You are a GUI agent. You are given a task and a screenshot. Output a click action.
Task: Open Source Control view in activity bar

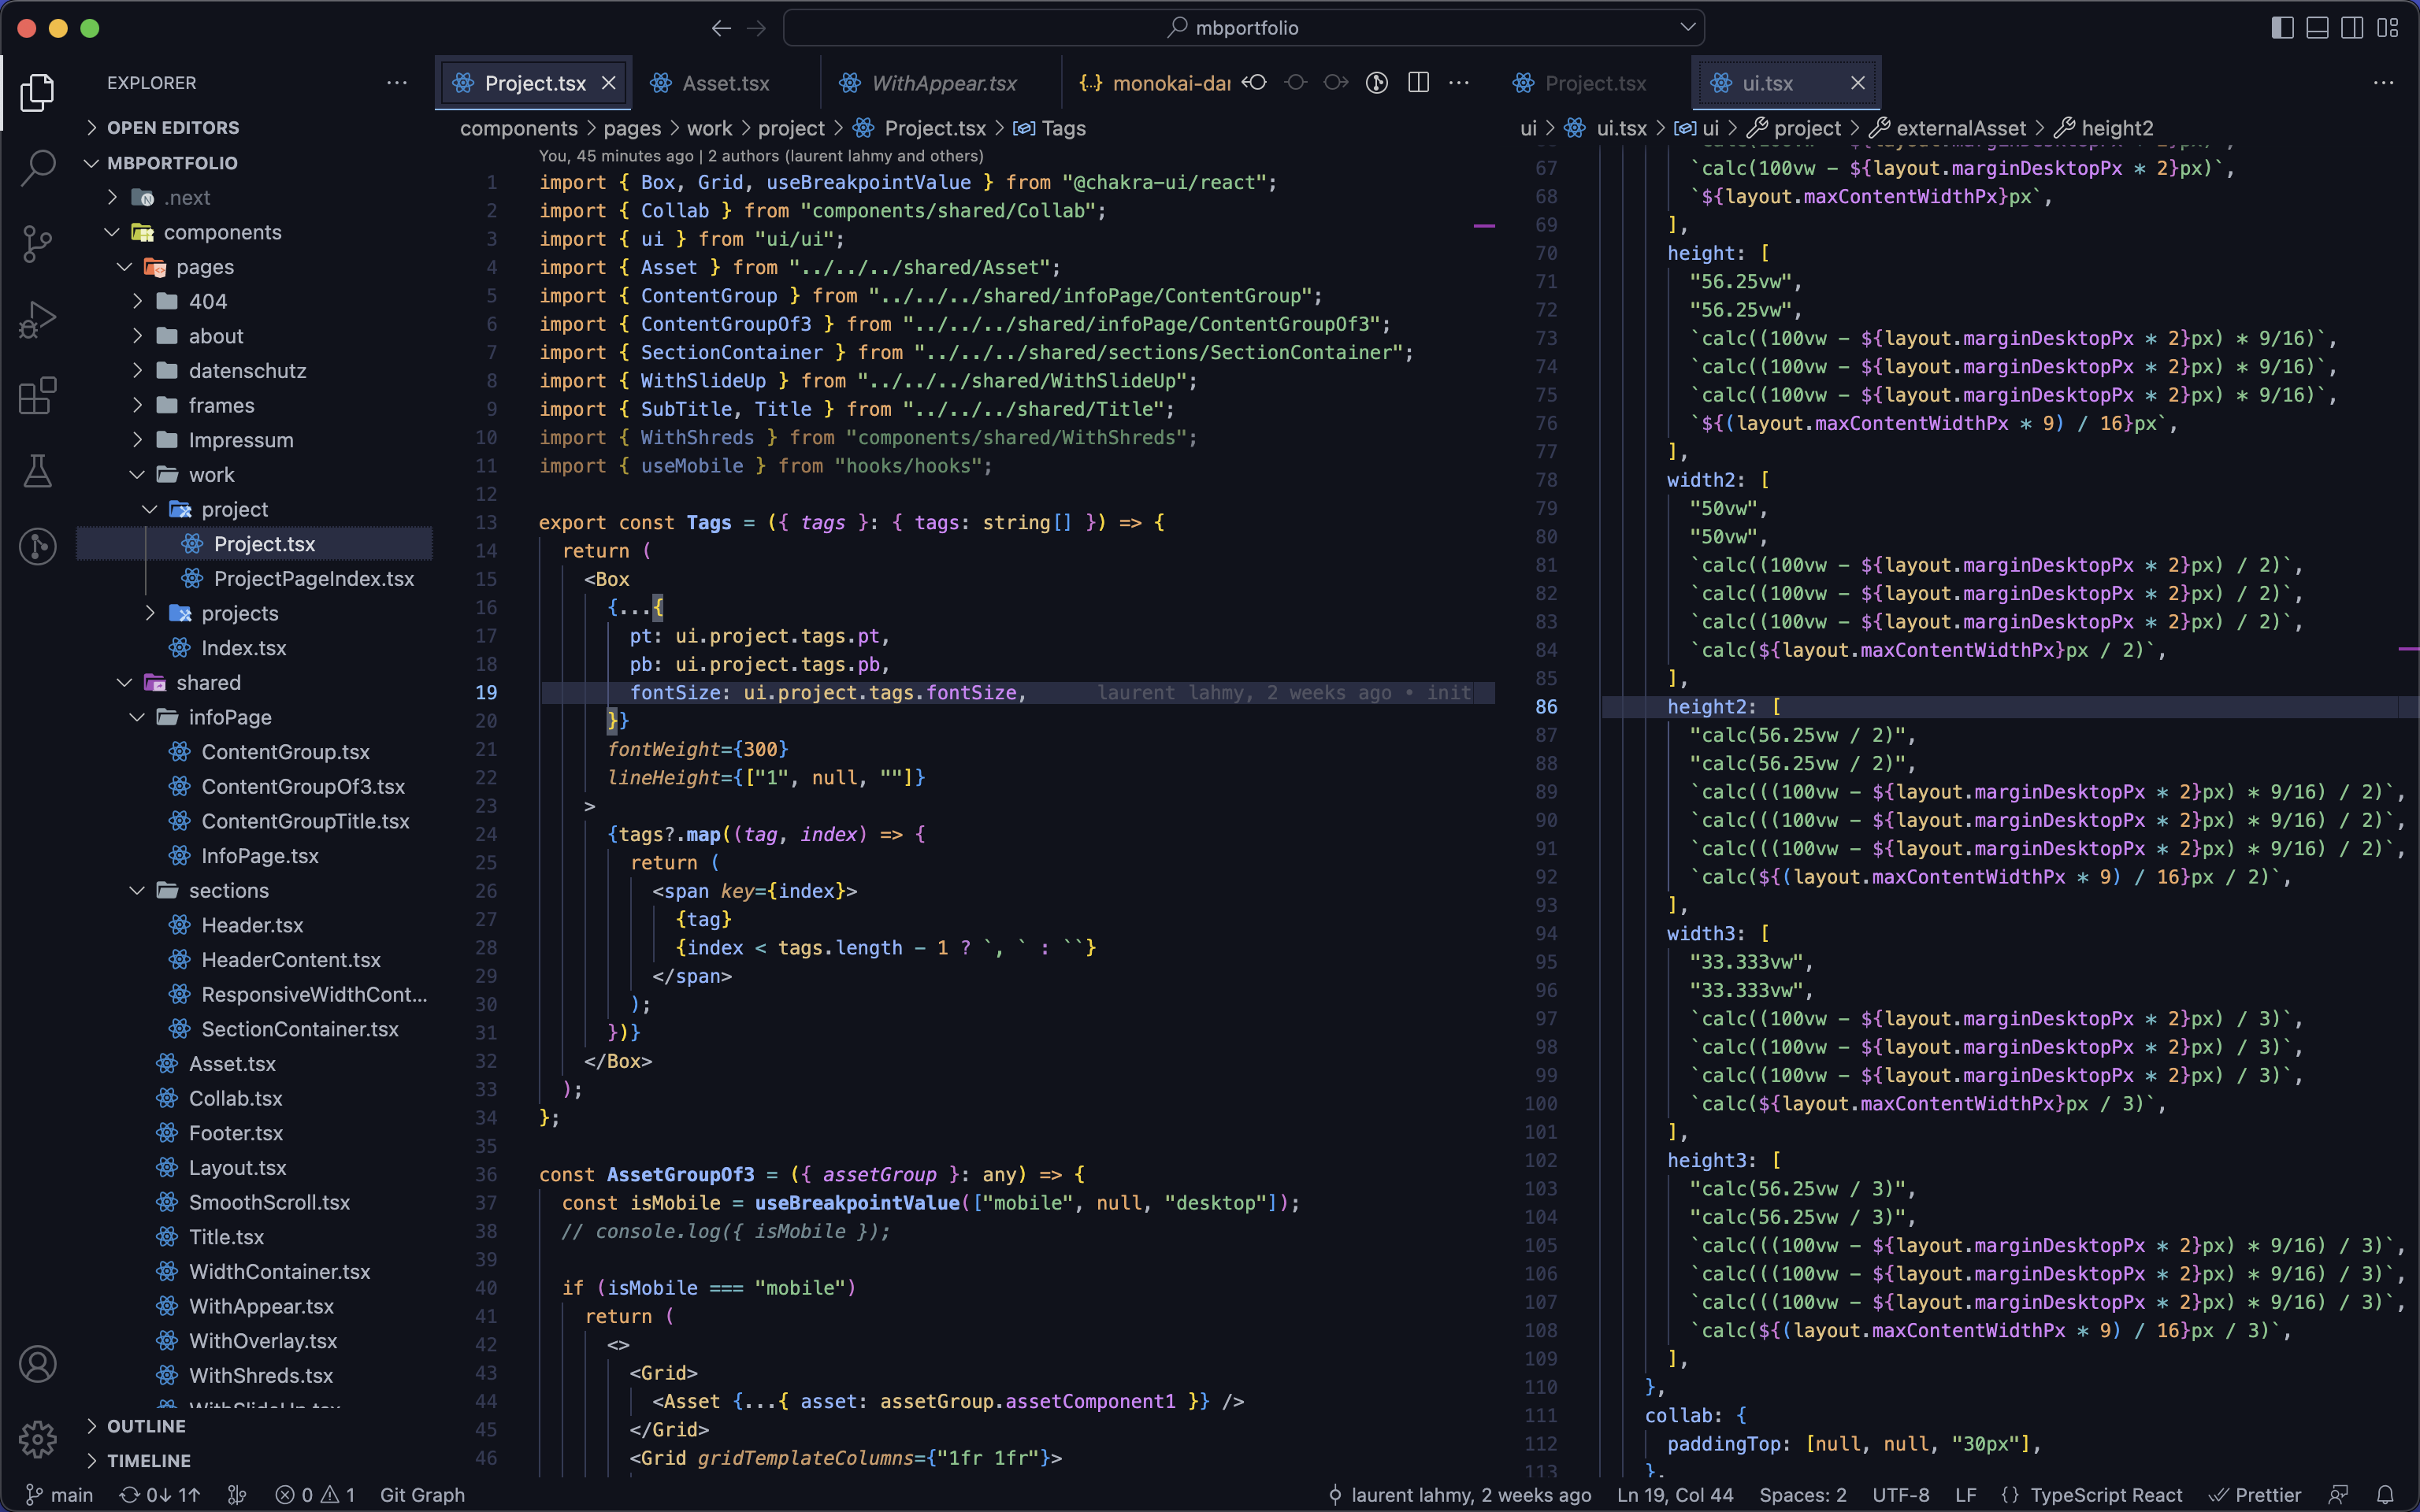pyautogui.click(x=37, y=243)
